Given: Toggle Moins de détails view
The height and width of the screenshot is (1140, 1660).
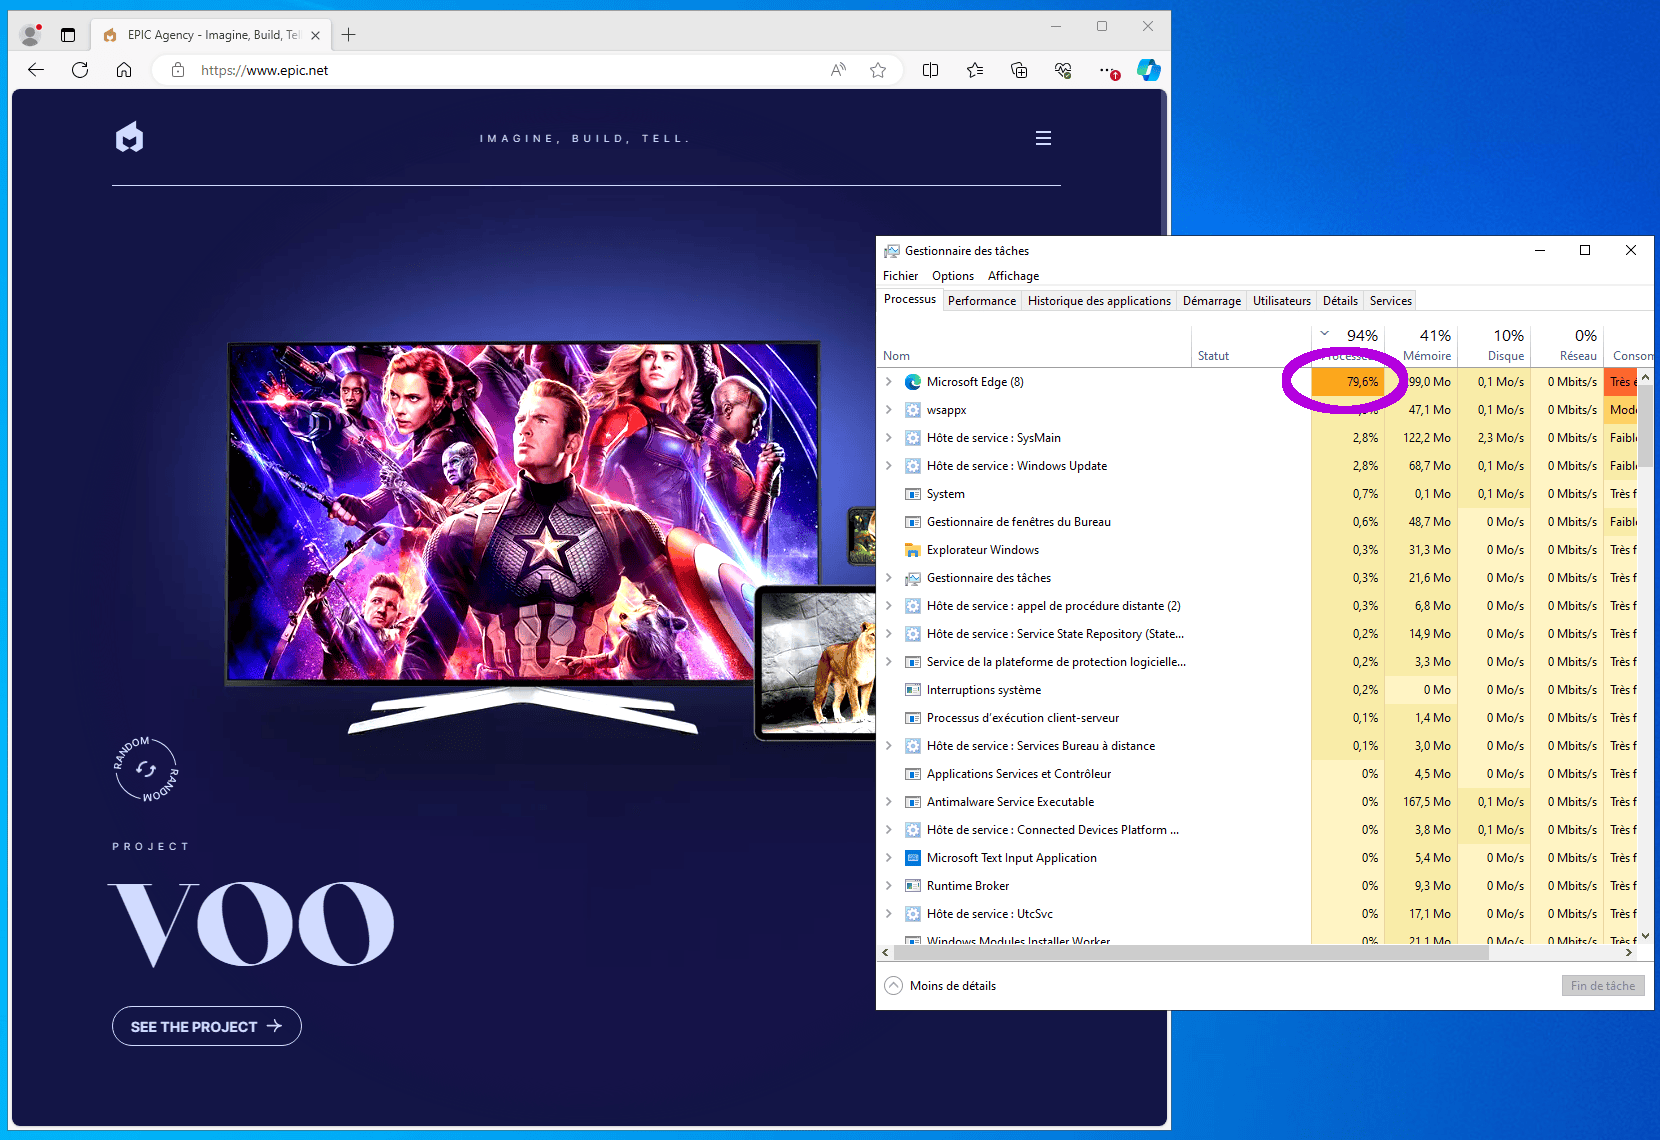Looking at the screenshot, I should coord(941,986).
